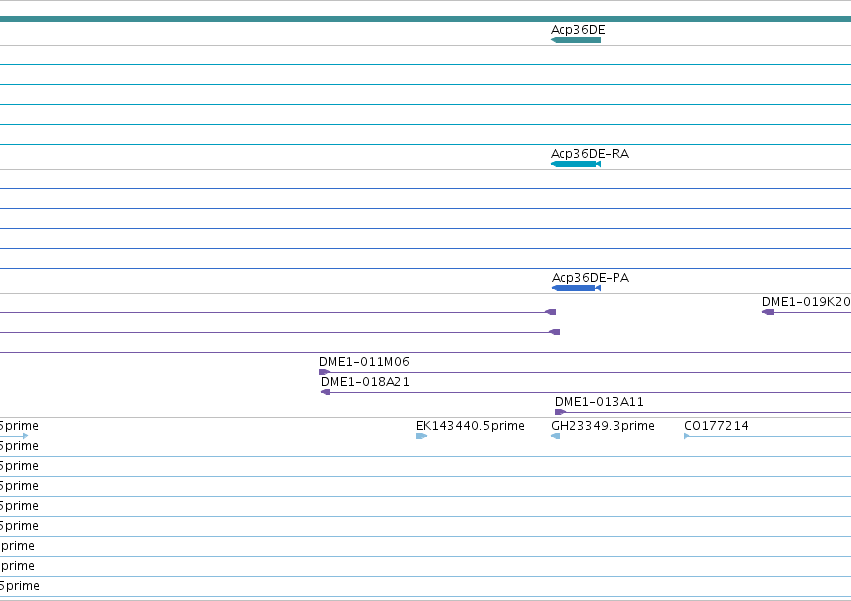The height and width of the screenshot is (601, 851).
Task: Select the small arrowhead under CO177214
Action: (687, 436)
